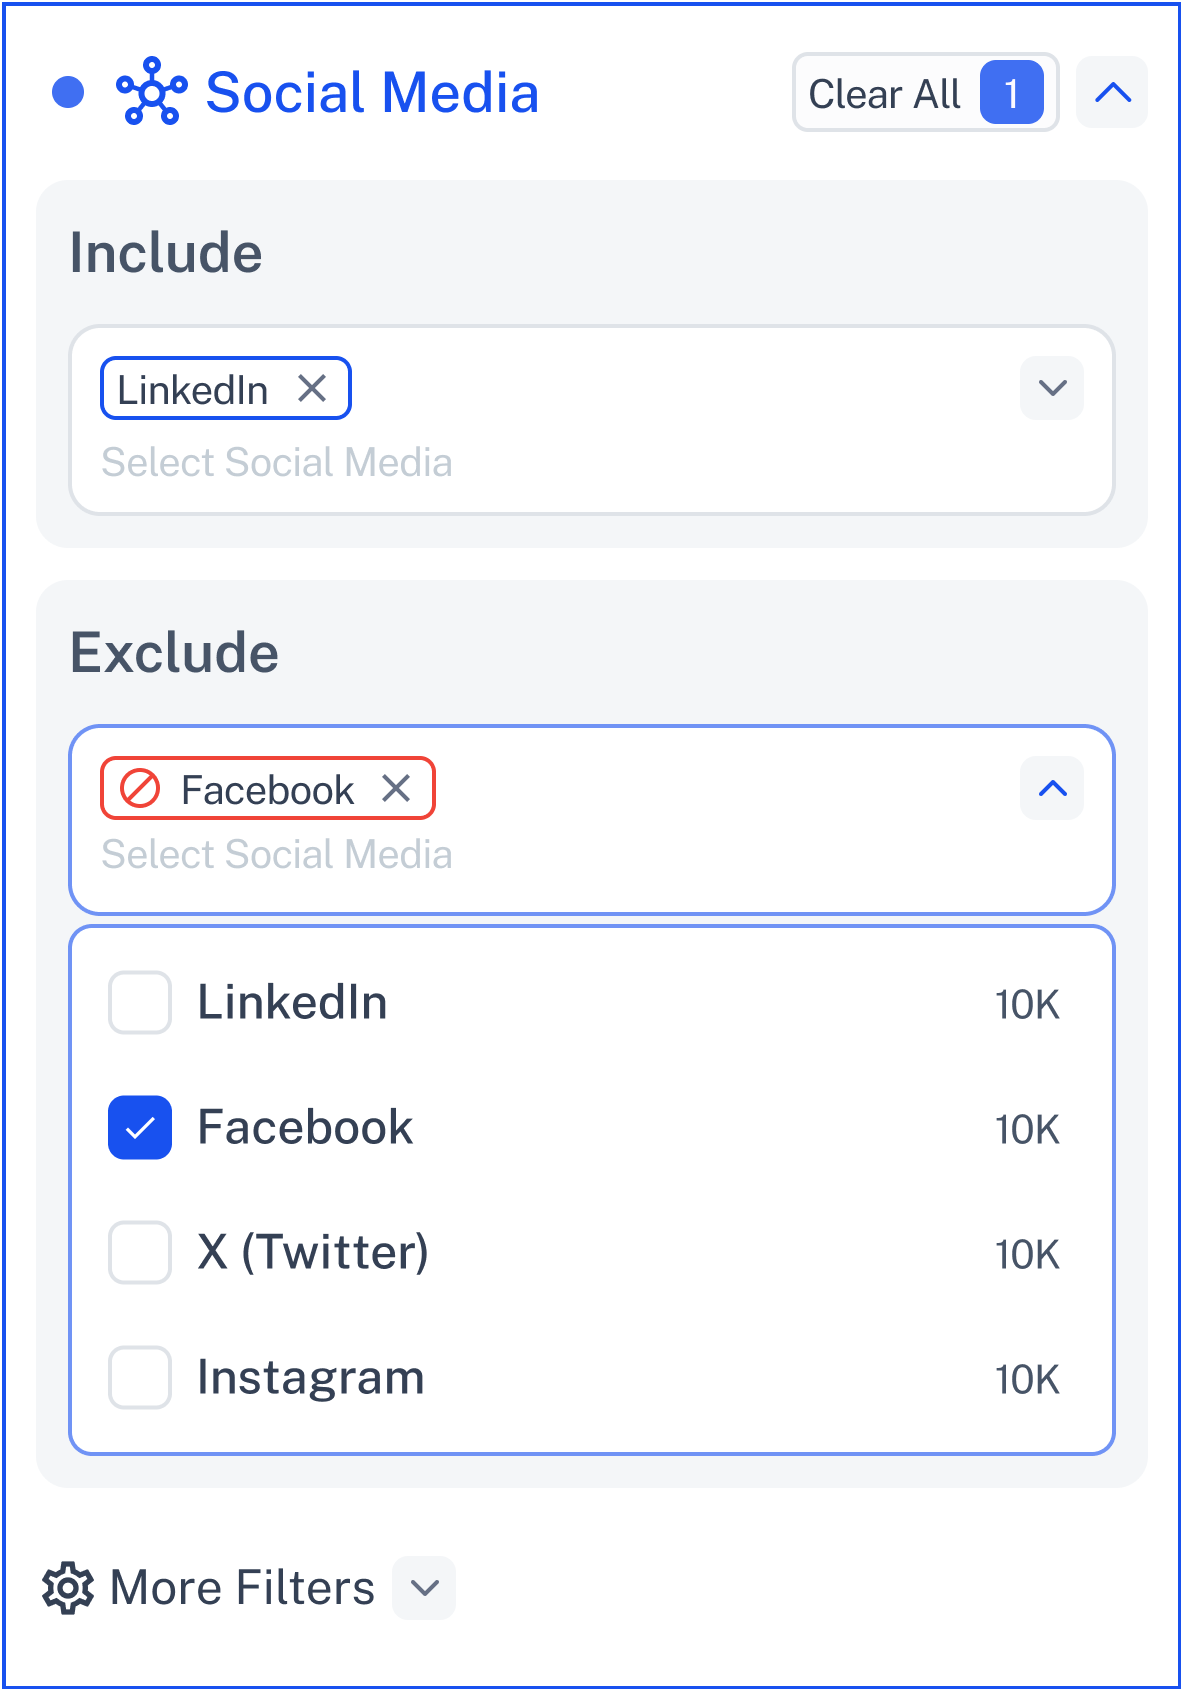Open the Include dropdown arrow
The image size is (1181, 1689).
pos(1052,388)
